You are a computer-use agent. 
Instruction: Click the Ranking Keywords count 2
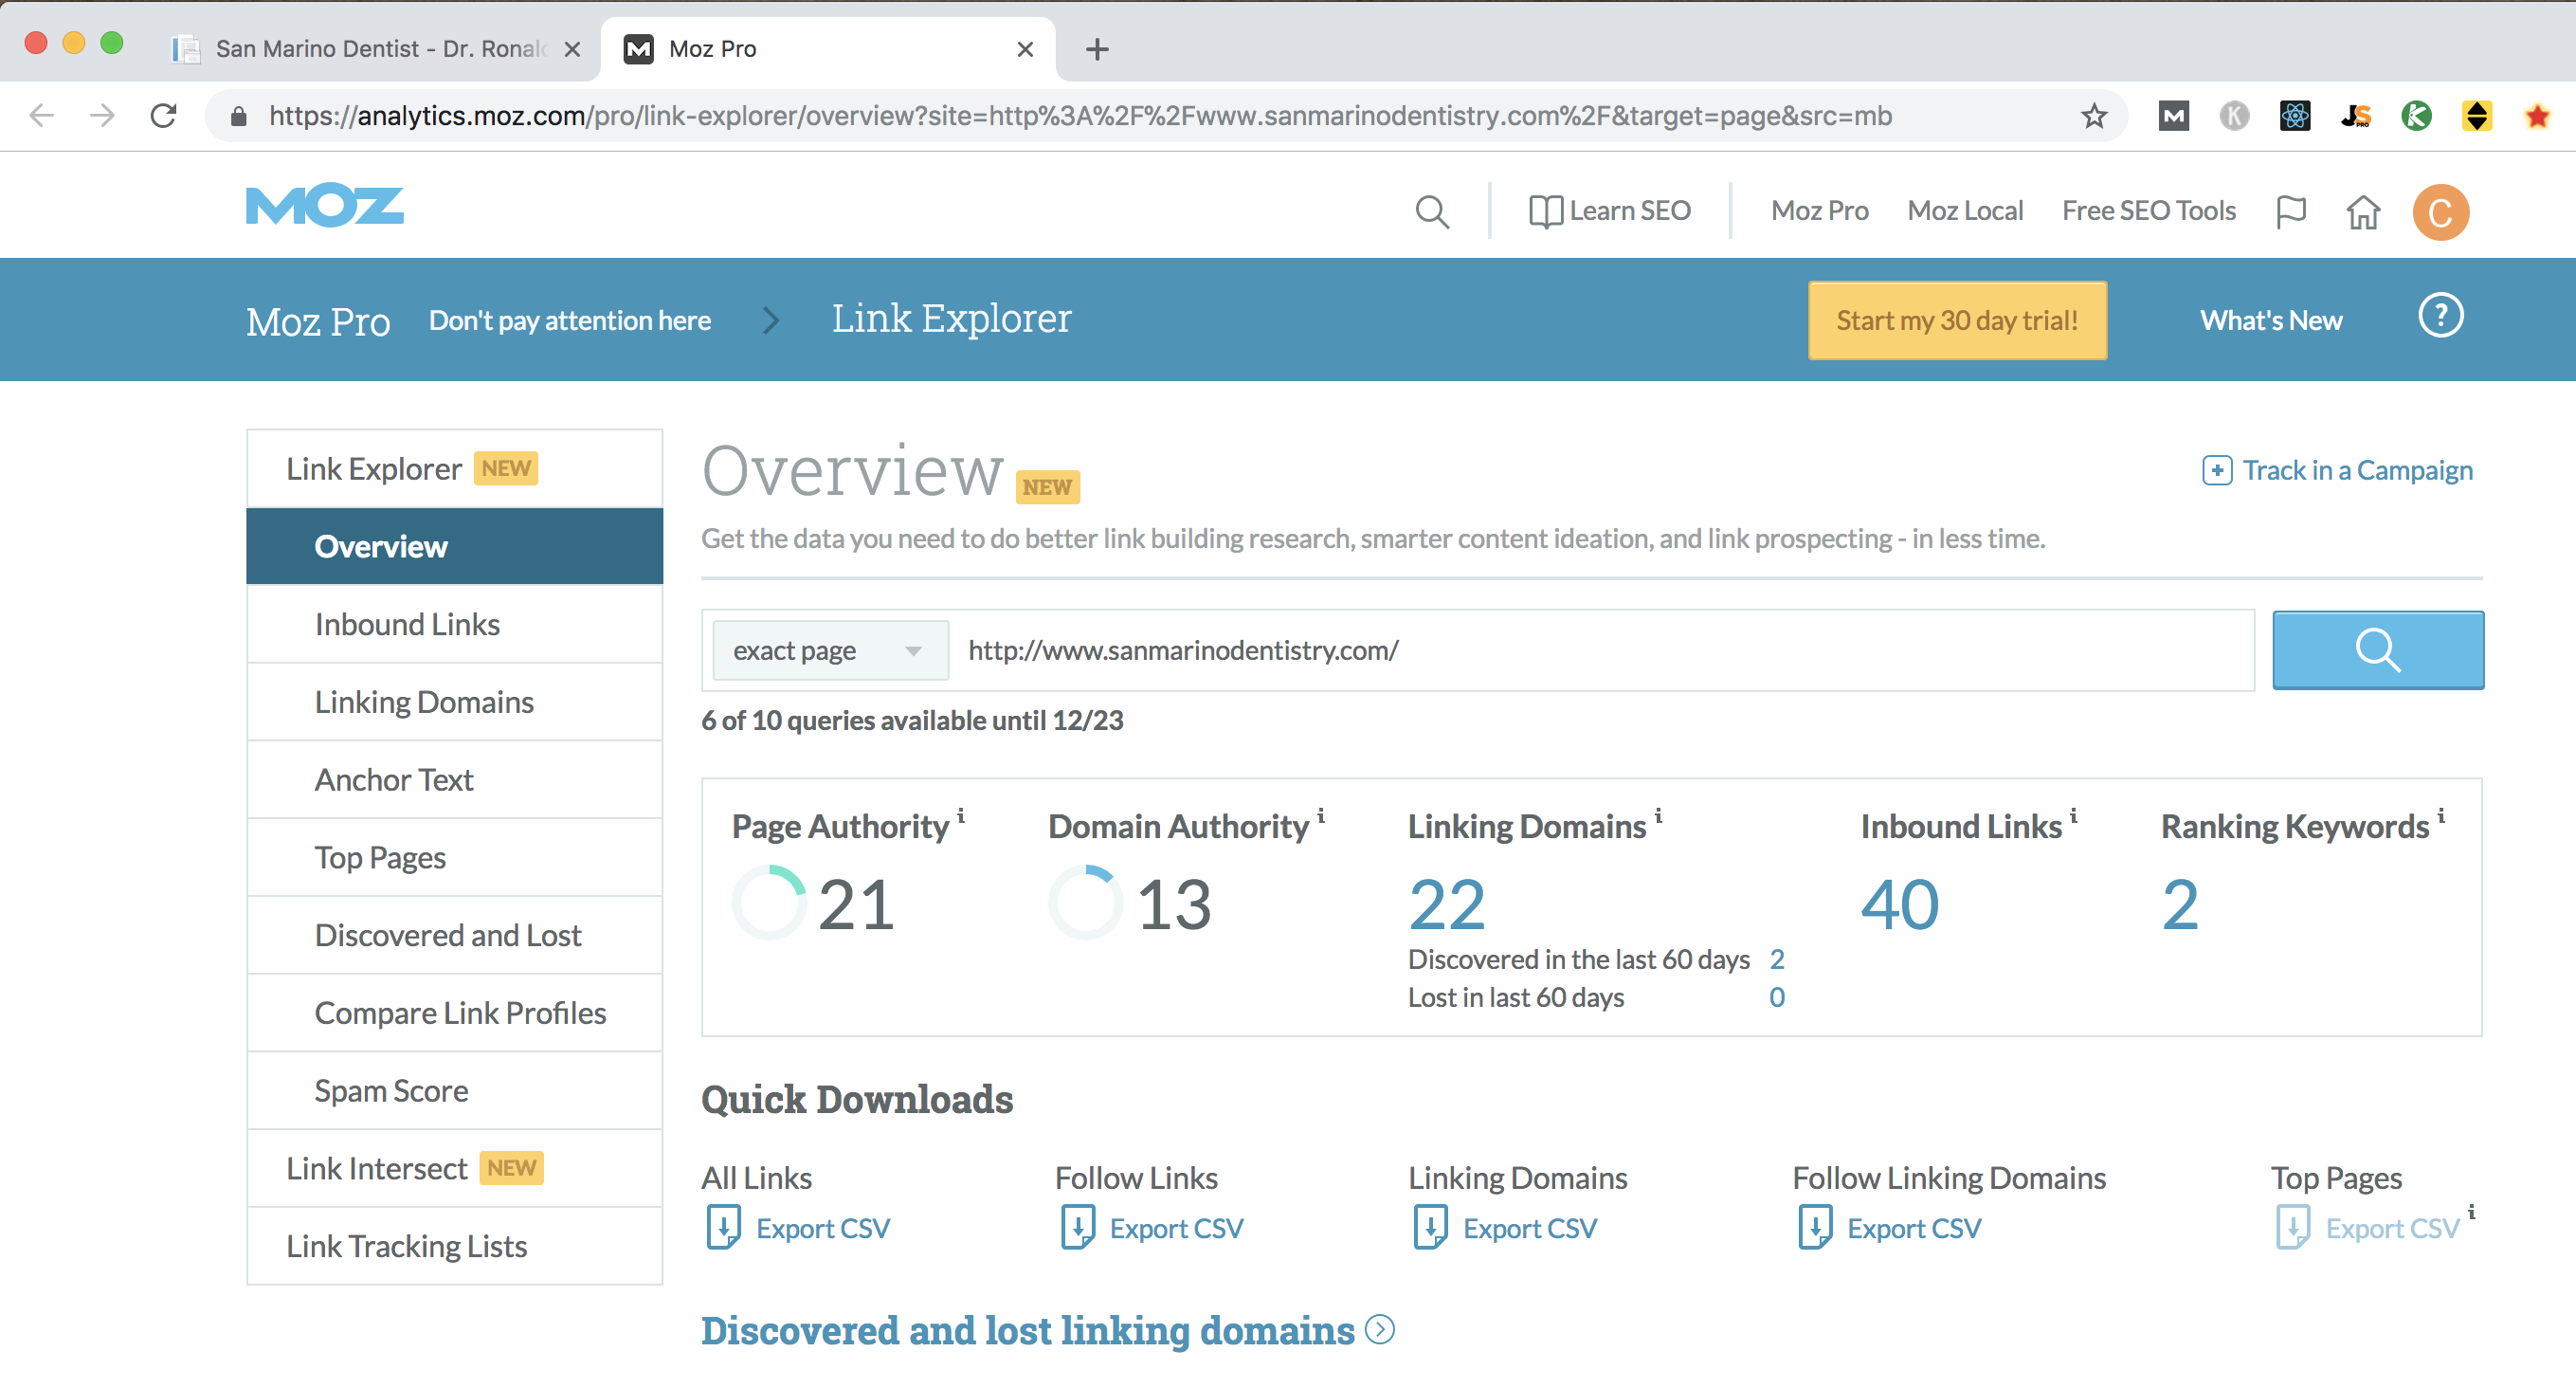(2180, 905)
